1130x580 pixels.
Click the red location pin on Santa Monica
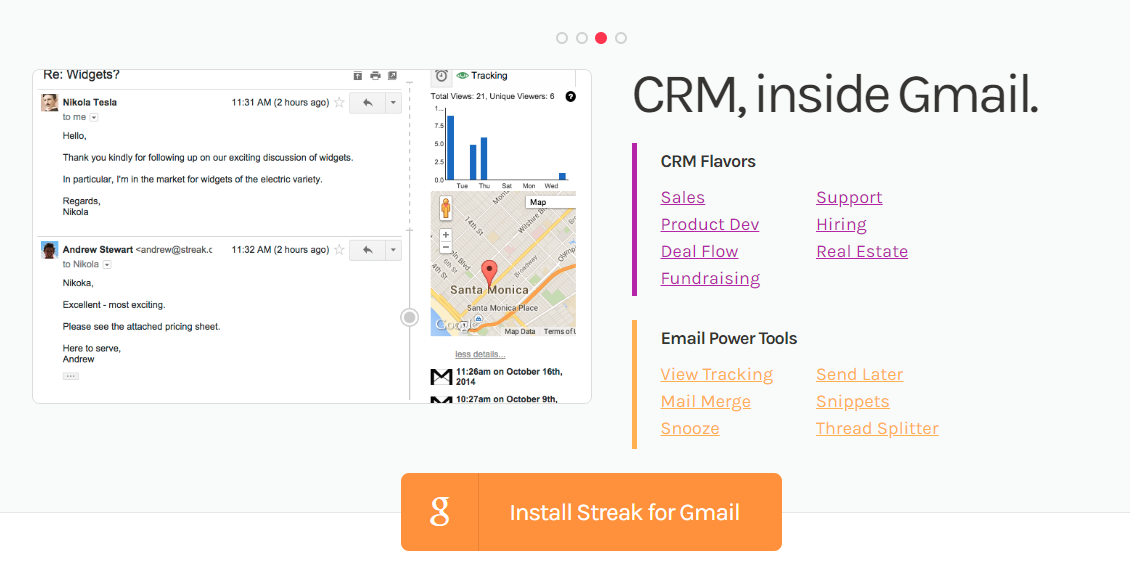click(489, 275)
